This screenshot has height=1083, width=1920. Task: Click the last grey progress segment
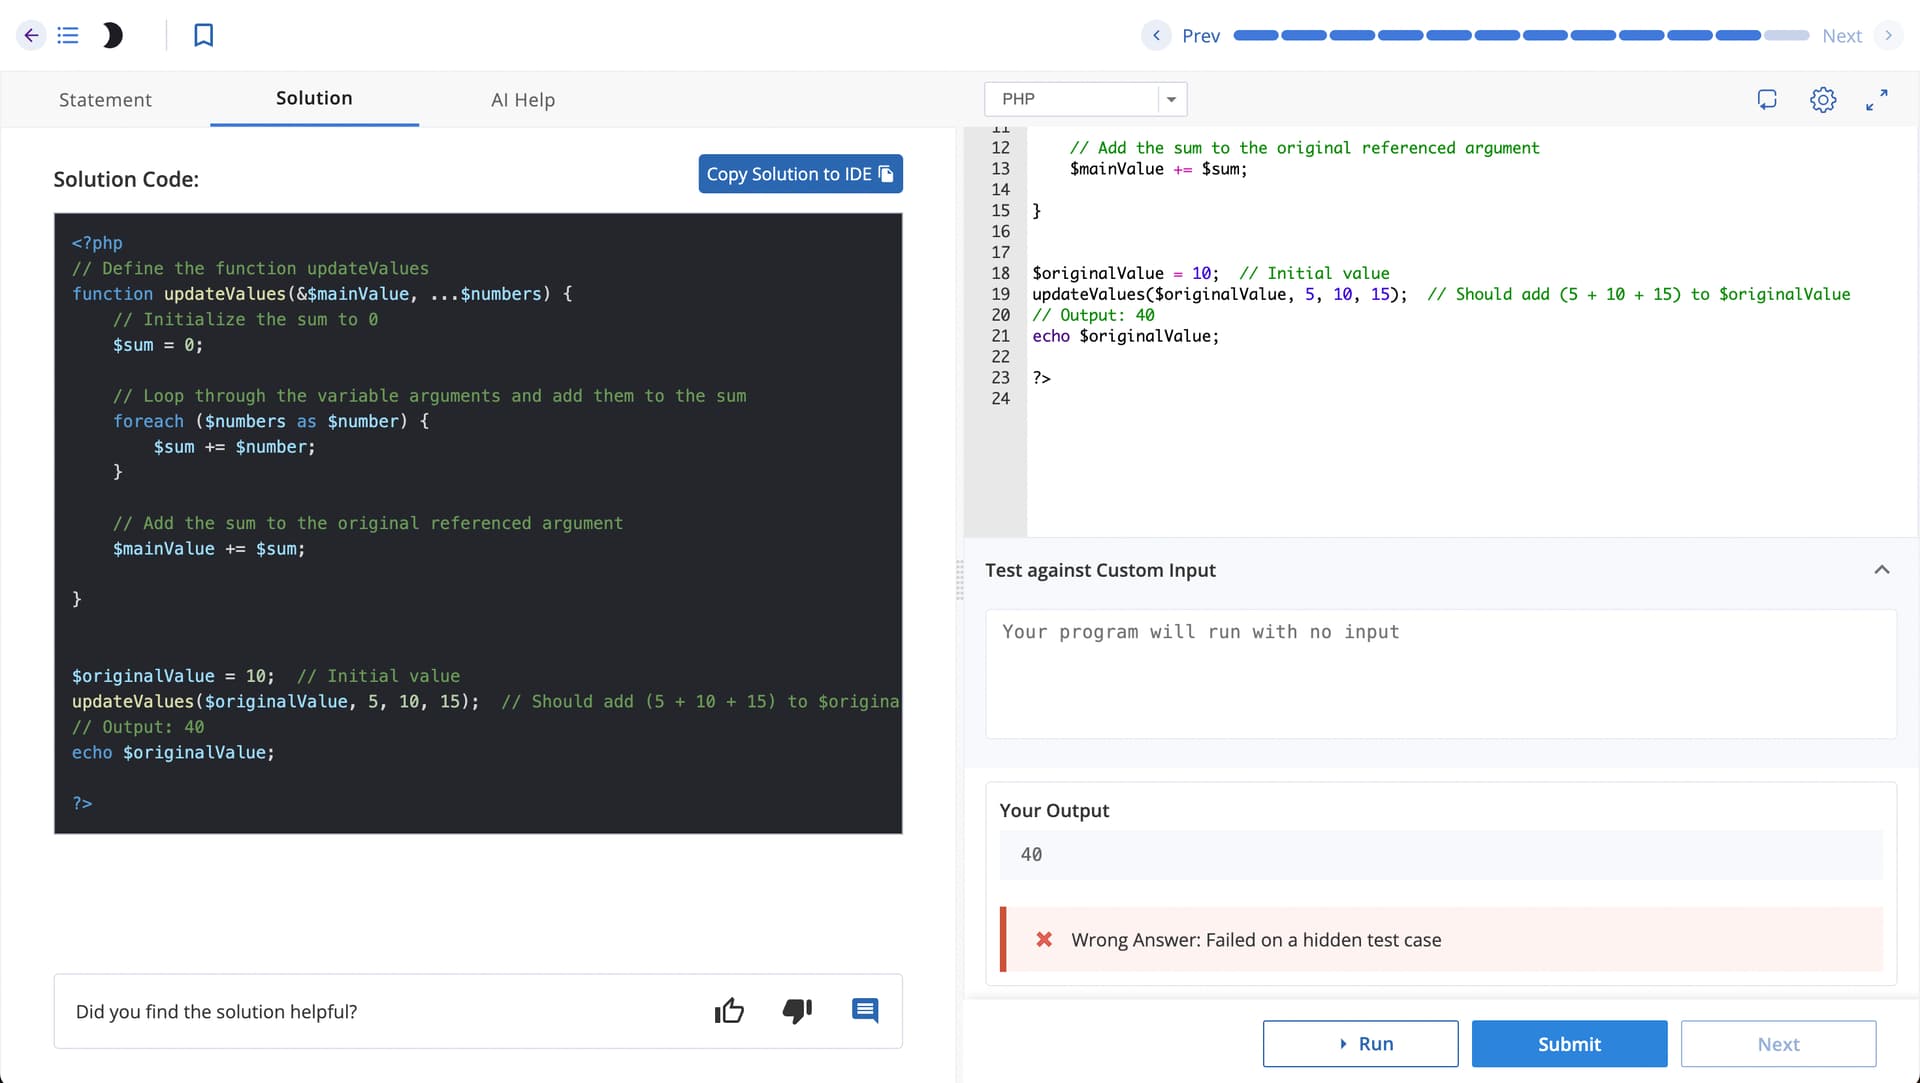pyautogui.click(x=1786, y=36)
